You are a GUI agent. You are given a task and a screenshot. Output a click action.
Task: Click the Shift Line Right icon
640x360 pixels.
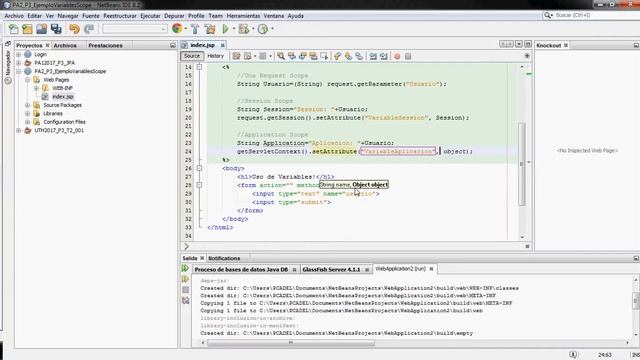(384, 56)
